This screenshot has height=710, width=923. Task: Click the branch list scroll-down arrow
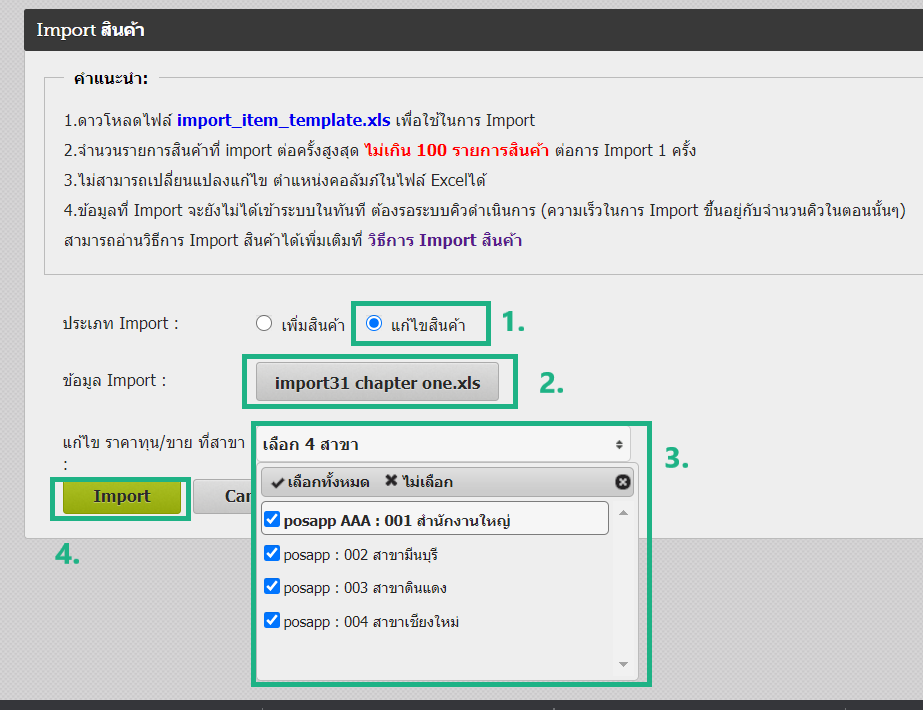[x=623, y=664]
